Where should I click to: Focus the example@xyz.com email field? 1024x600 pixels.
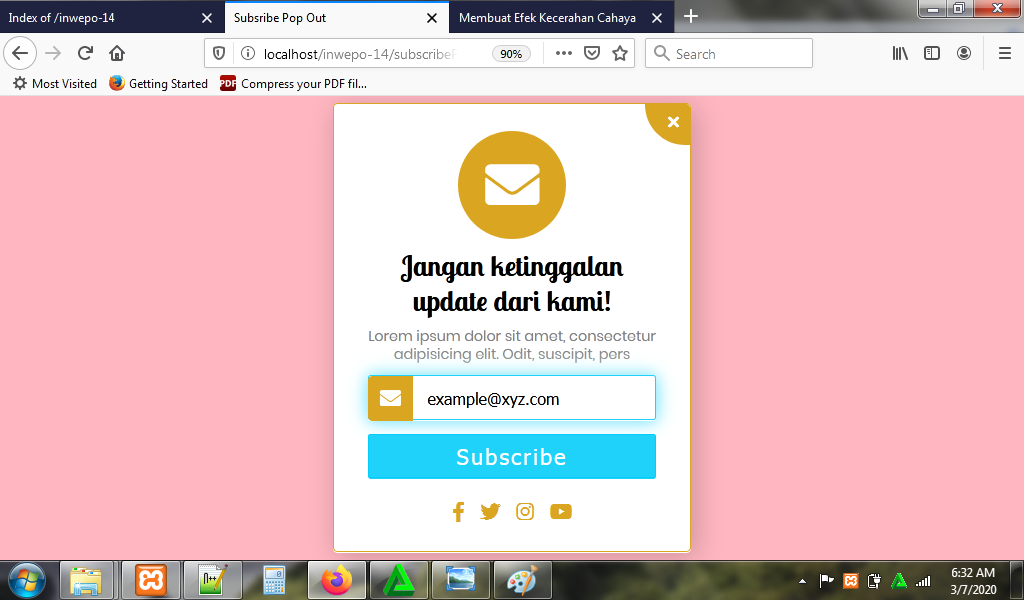[532, 399]
